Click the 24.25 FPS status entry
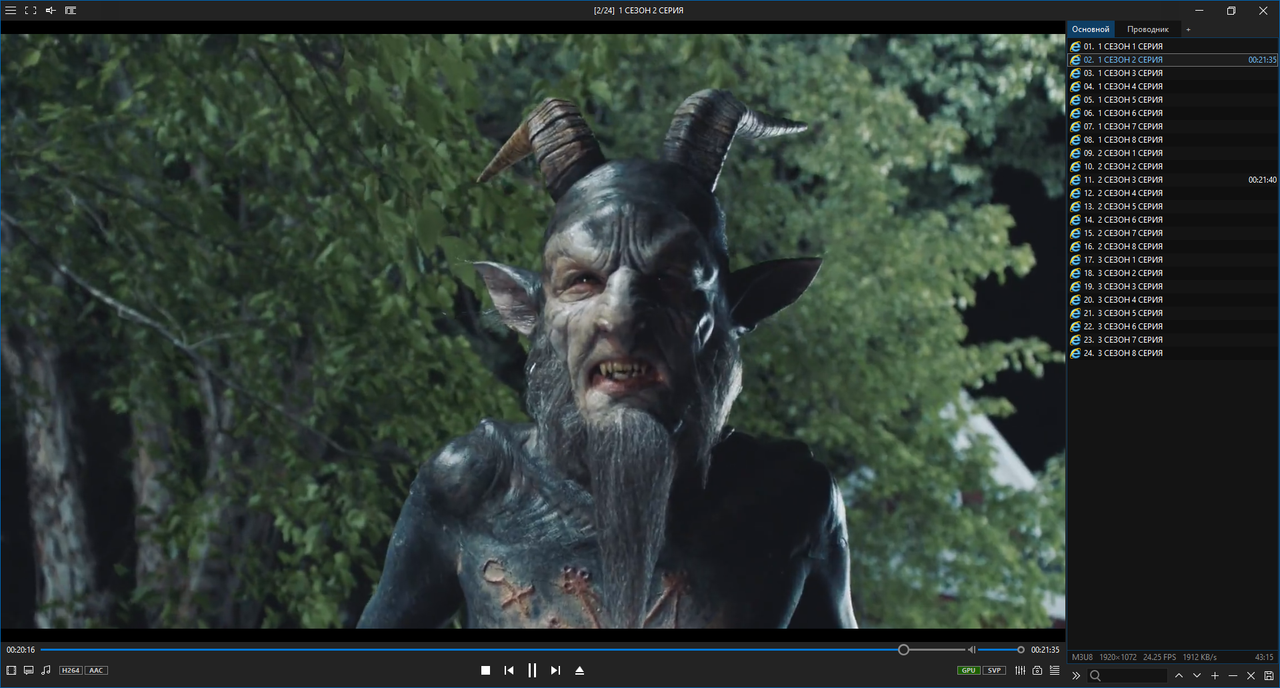Viewport: 1280px width, 688px height. (1160, 657)
